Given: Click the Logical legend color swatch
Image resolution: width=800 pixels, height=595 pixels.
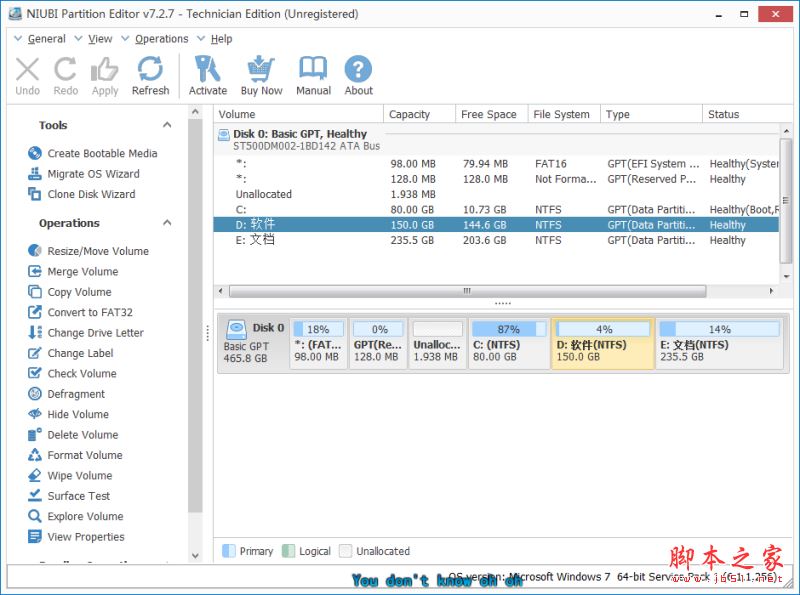Looking at the screenshot, I should click(x=288, y=551).
